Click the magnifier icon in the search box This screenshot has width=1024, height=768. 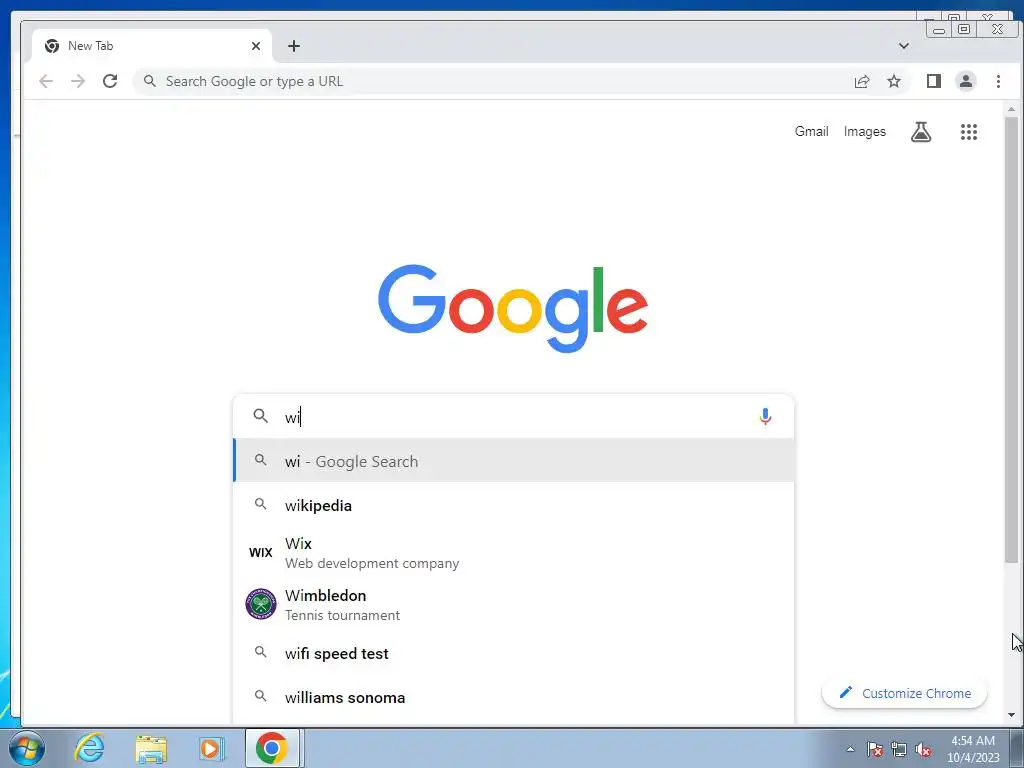tap(261, 416)
